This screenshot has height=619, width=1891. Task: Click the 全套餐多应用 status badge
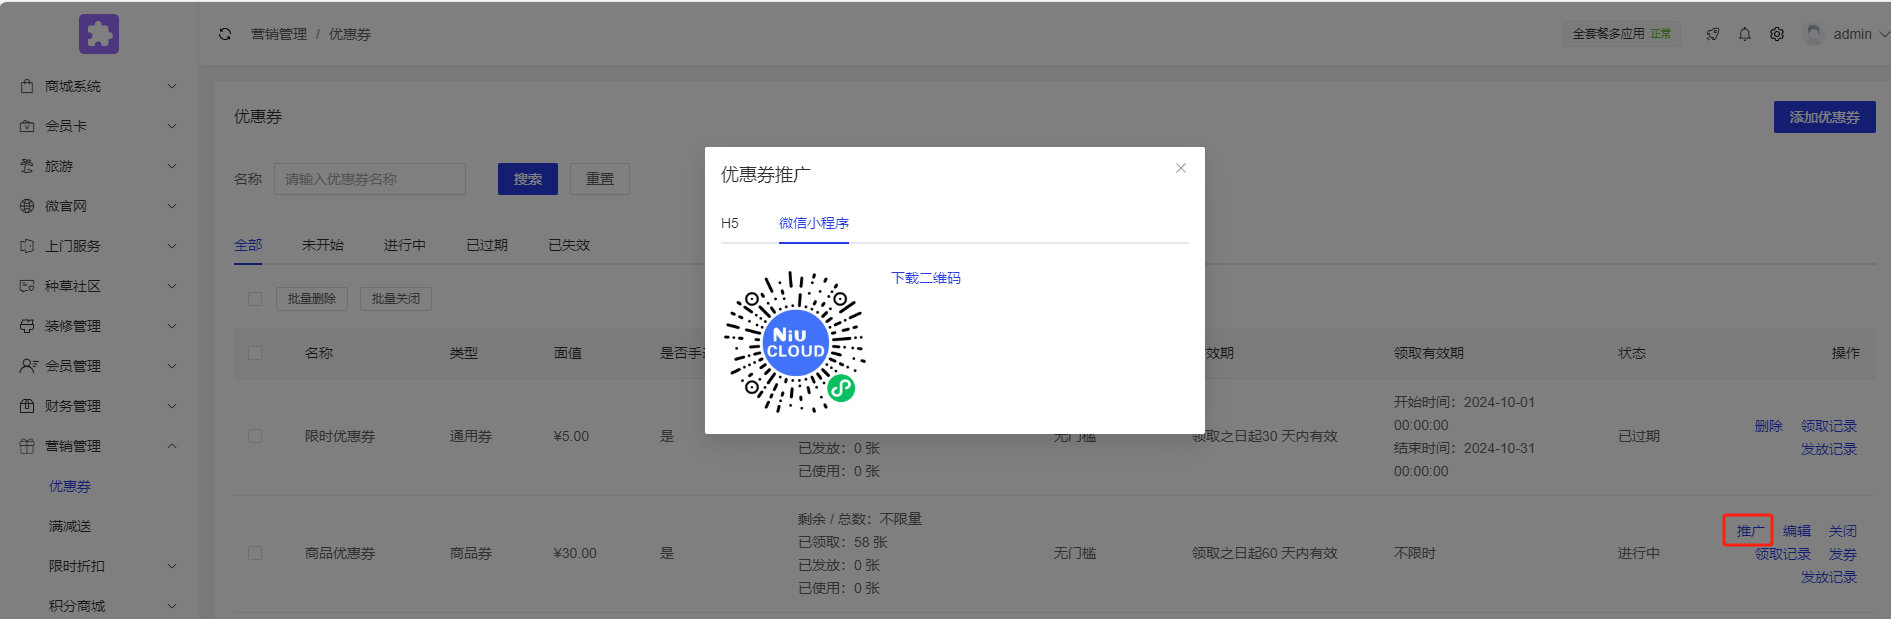1622,34
